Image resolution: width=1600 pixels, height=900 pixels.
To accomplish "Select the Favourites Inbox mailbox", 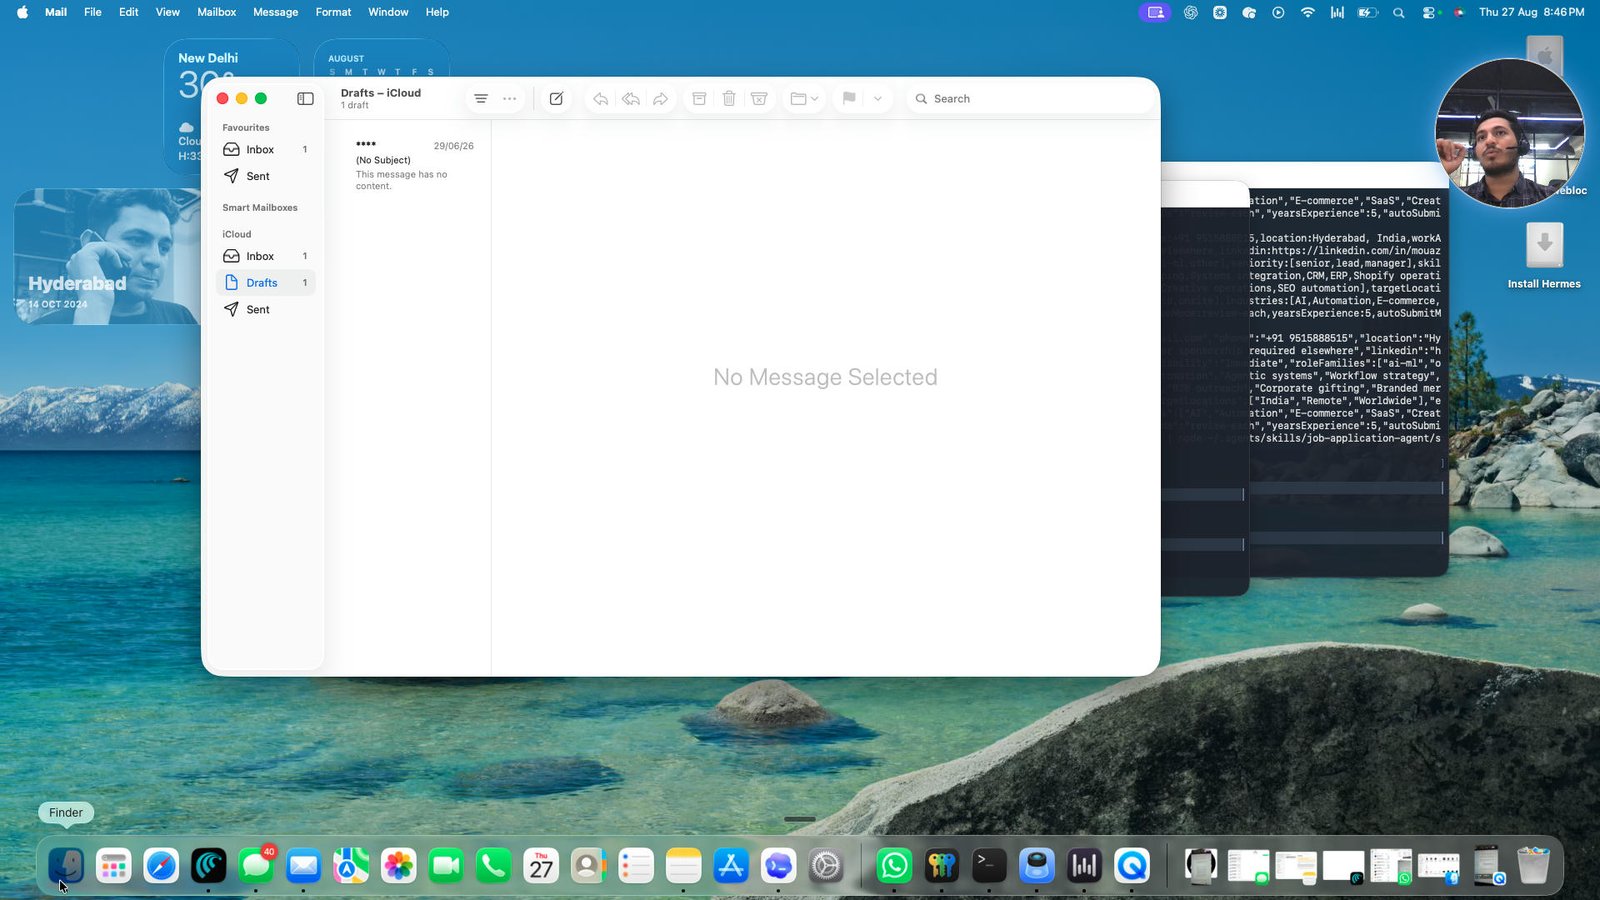I will tap(266, 150).
